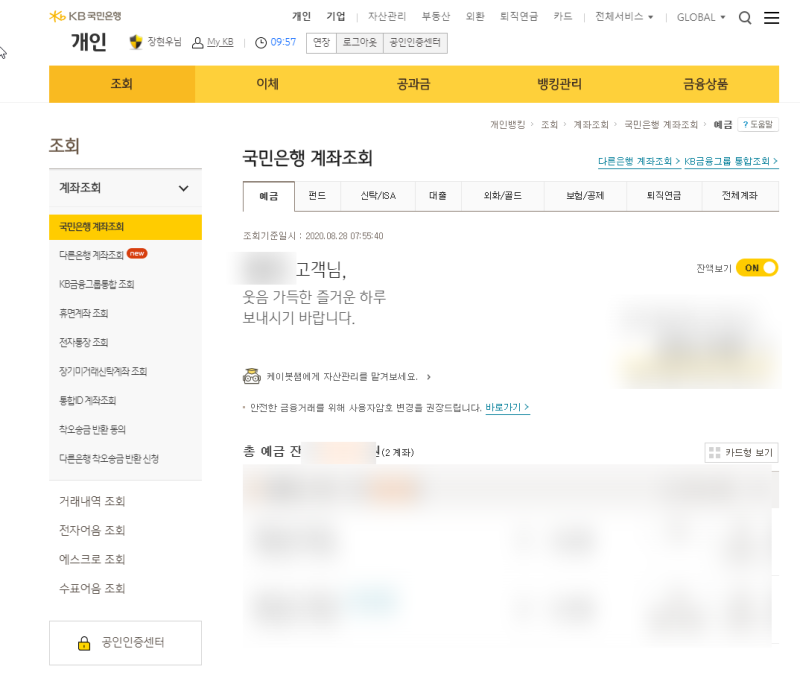Image resolution: width=800 pixels, height=687 pixels.
Task: Open 전자어음 조회 in sidebar
Action: [x=92, y=530]
